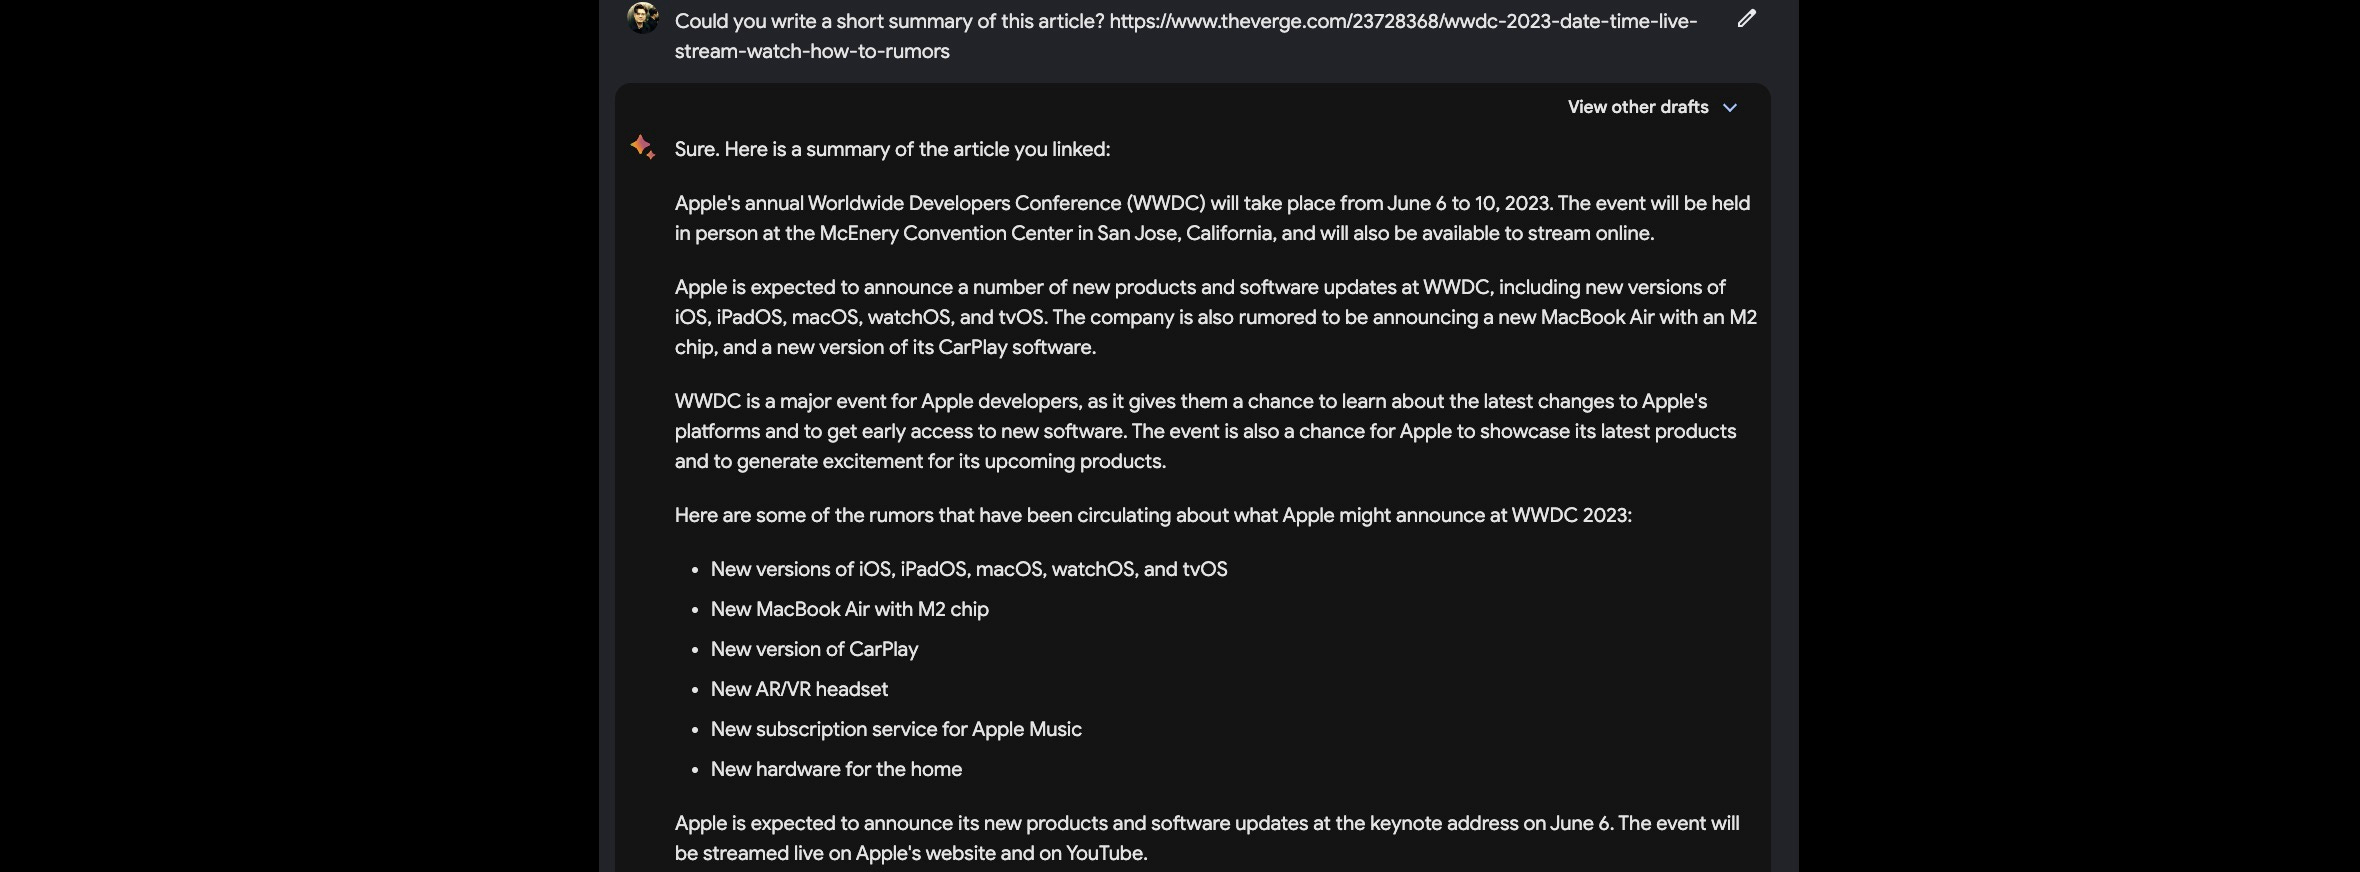
Task: Open View other drafts label
Action: click(x=1638, y=107)
